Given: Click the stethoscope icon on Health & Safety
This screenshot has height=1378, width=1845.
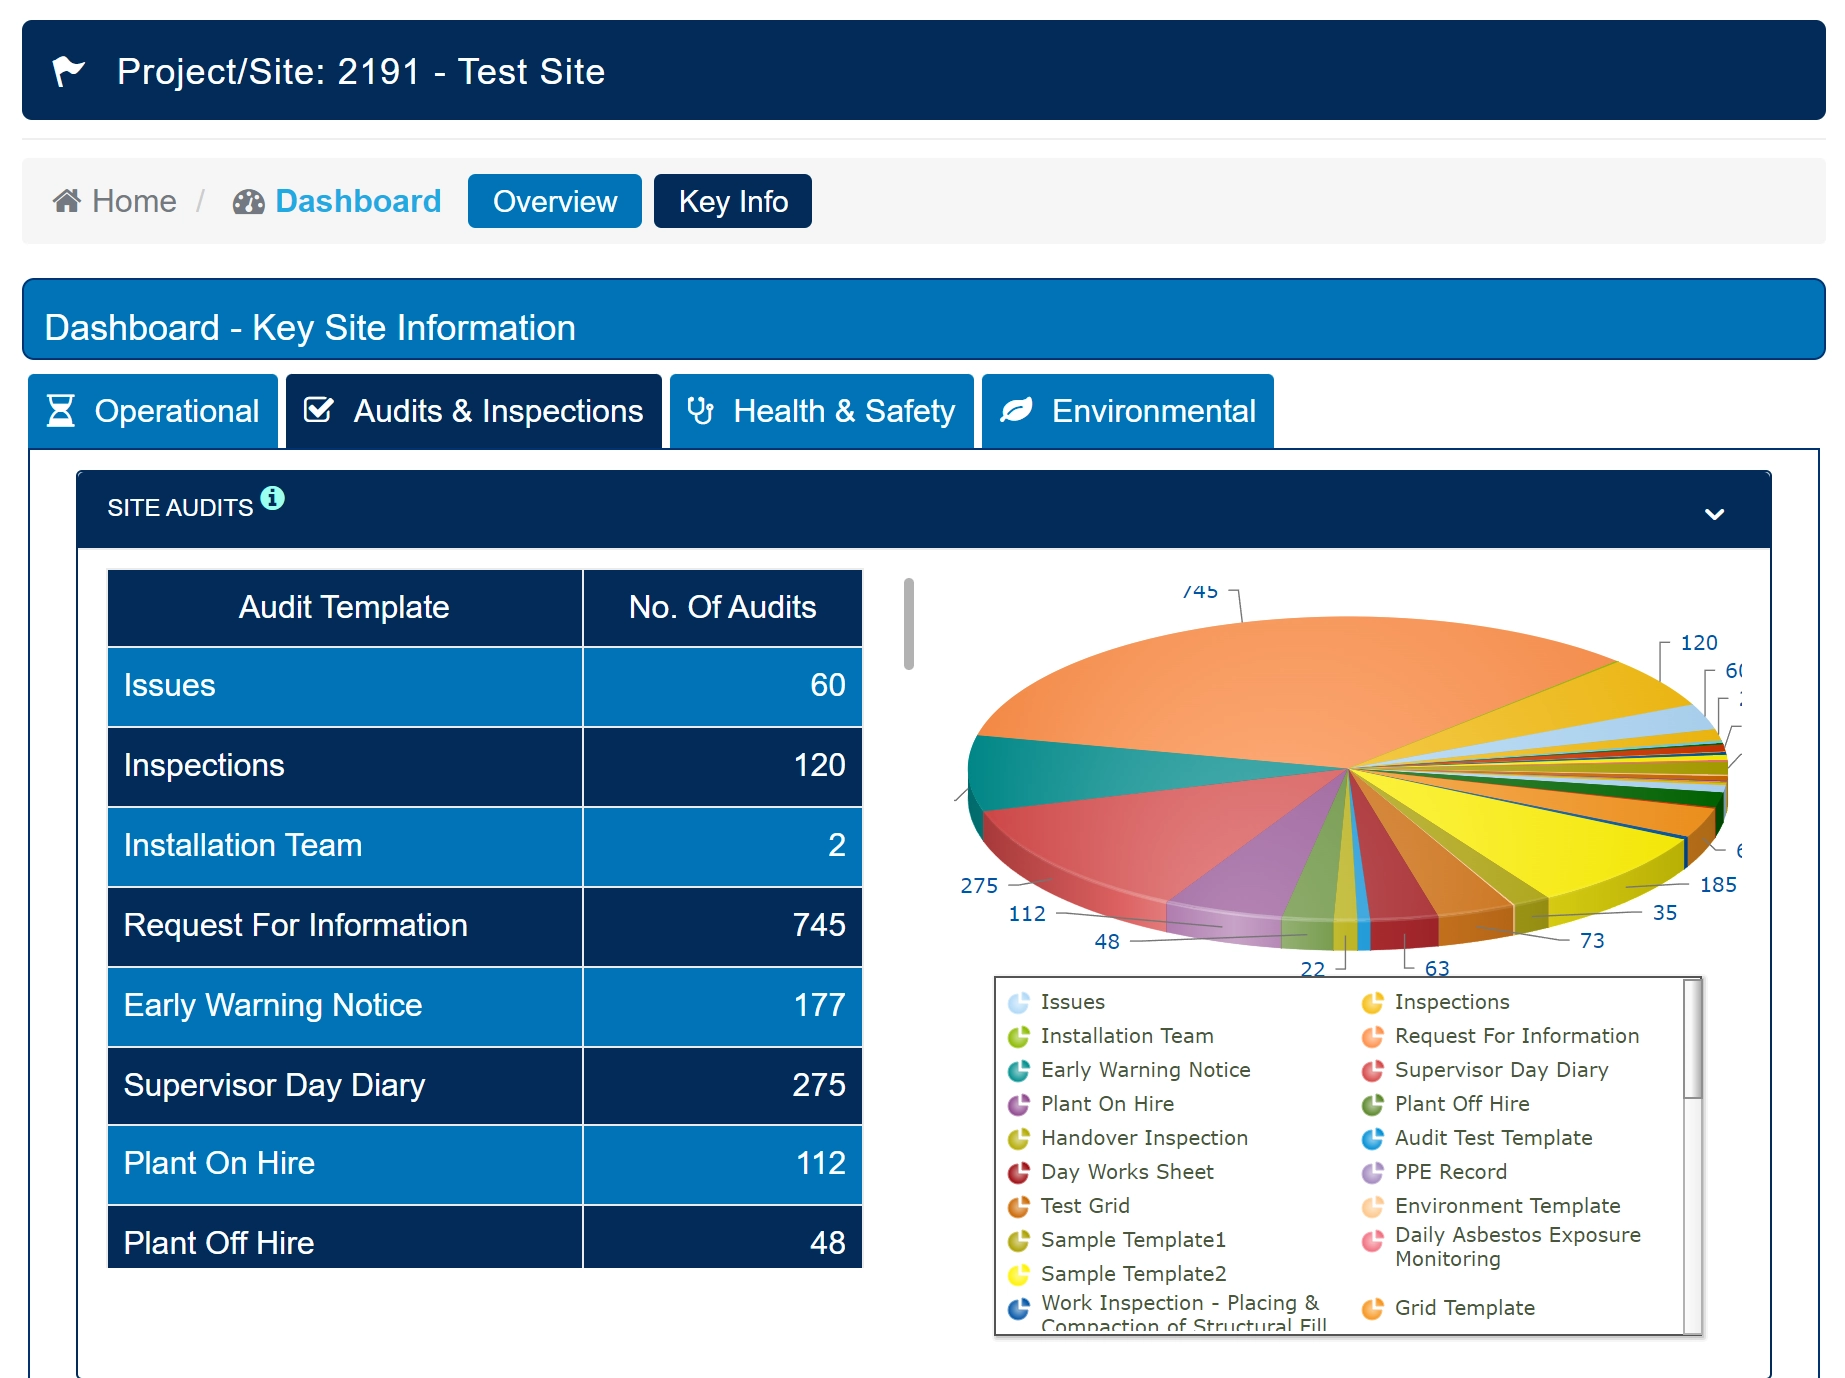Looking at the screenshot, I should click(x=700, y=411).
